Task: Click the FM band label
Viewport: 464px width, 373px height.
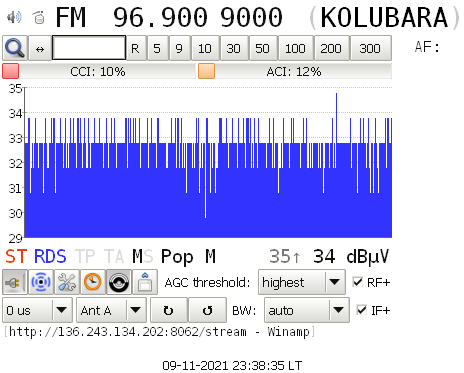Action: [71, 17]
